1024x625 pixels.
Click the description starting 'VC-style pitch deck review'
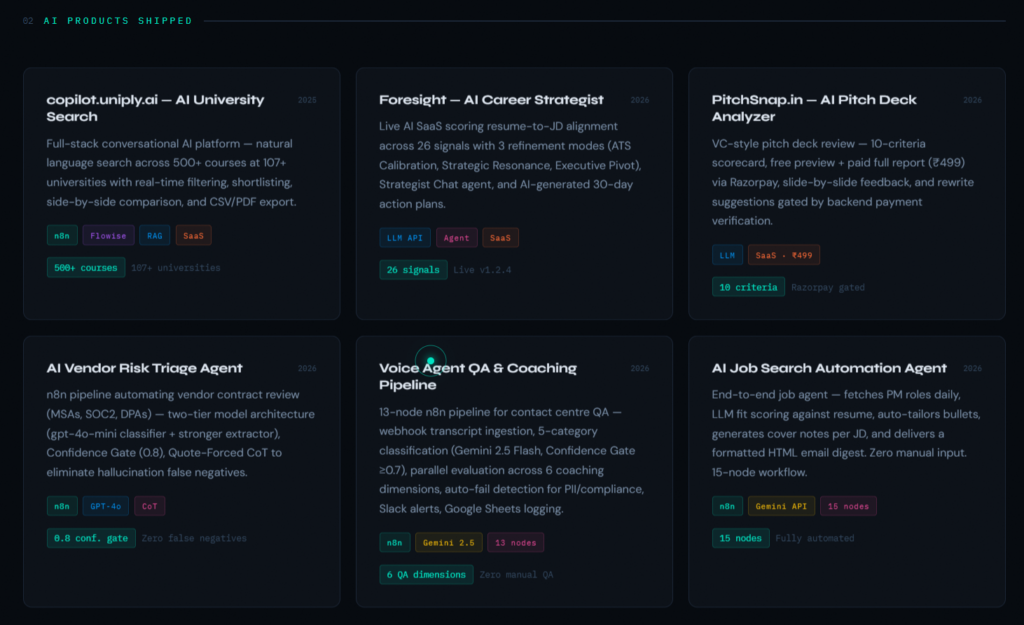(842, 182)
